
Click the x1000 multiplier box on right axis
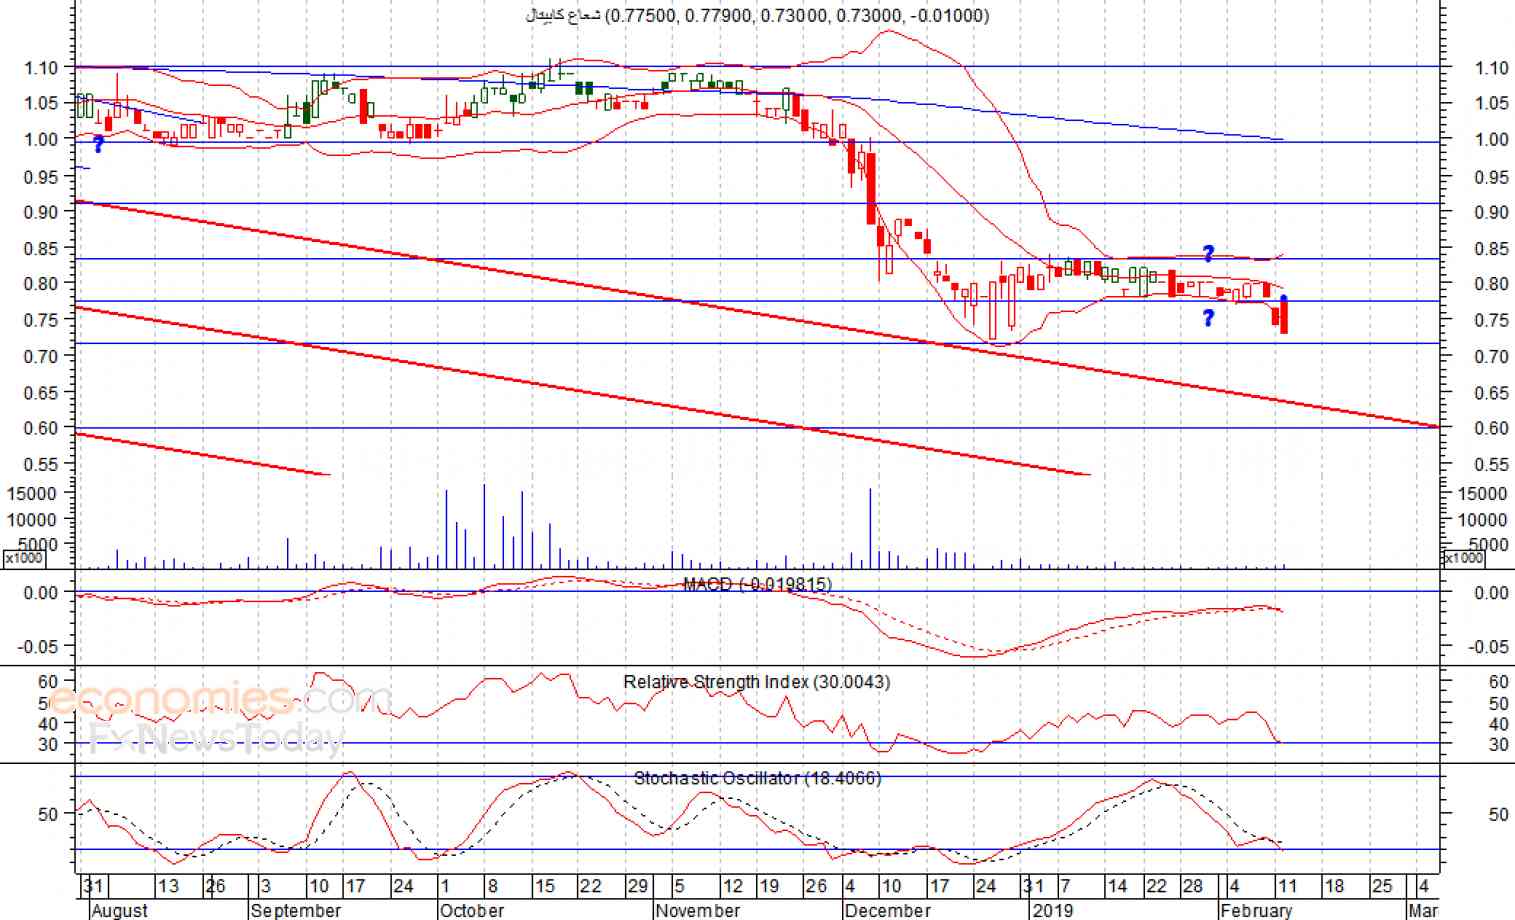click(1463, 558)
